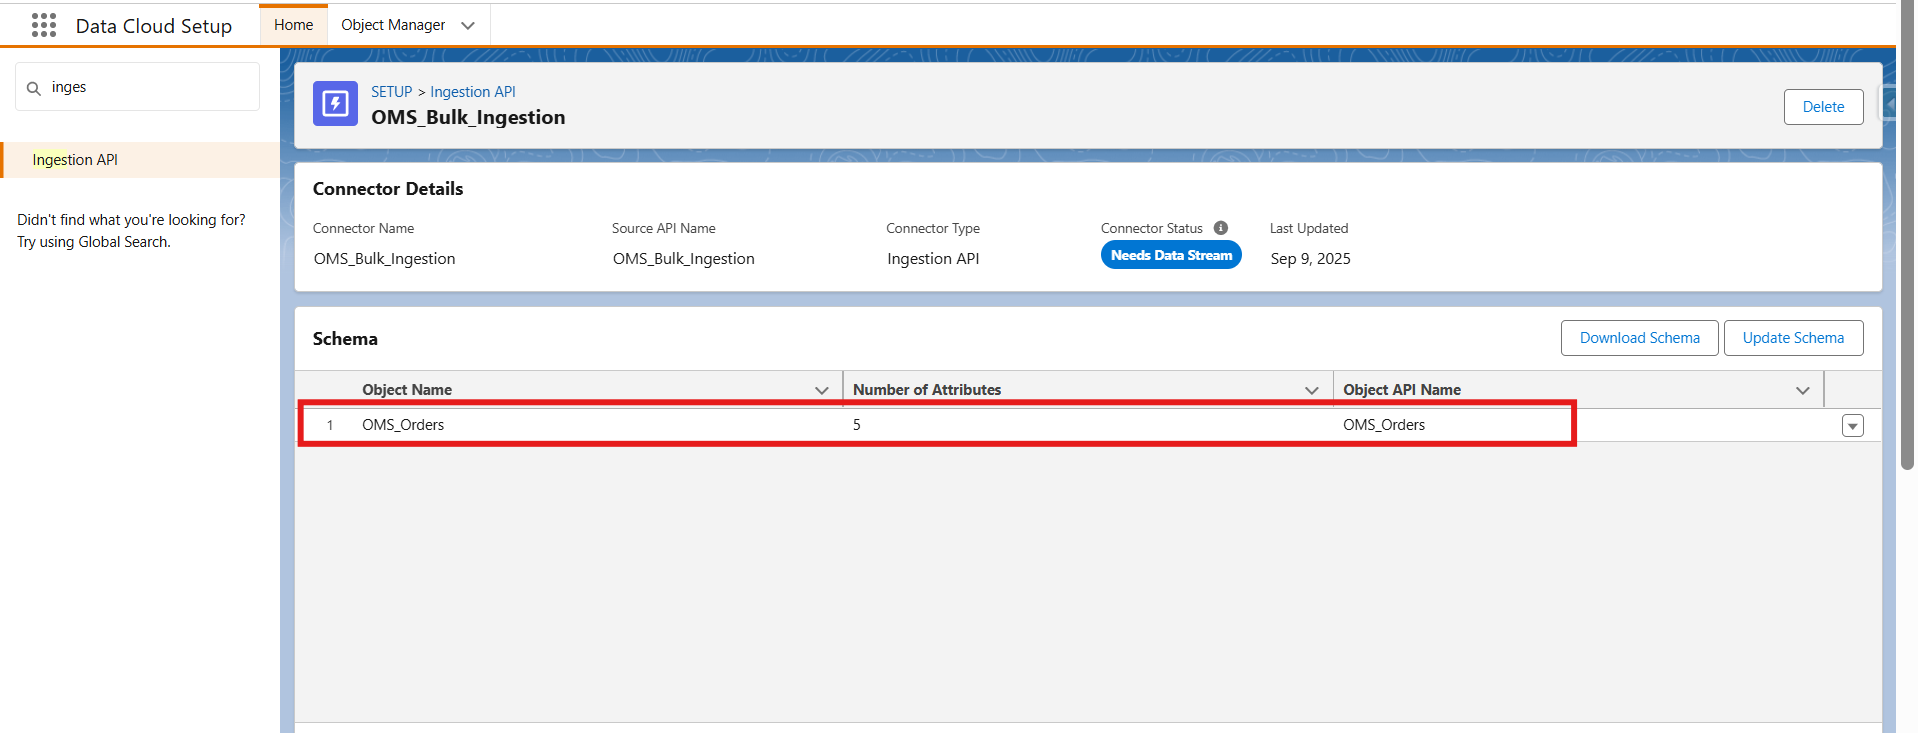This screenshot has width=1918, height=733.
Task: Open the App Launcher dots grid
Action: pyautogui.click(x=44, y=25)
